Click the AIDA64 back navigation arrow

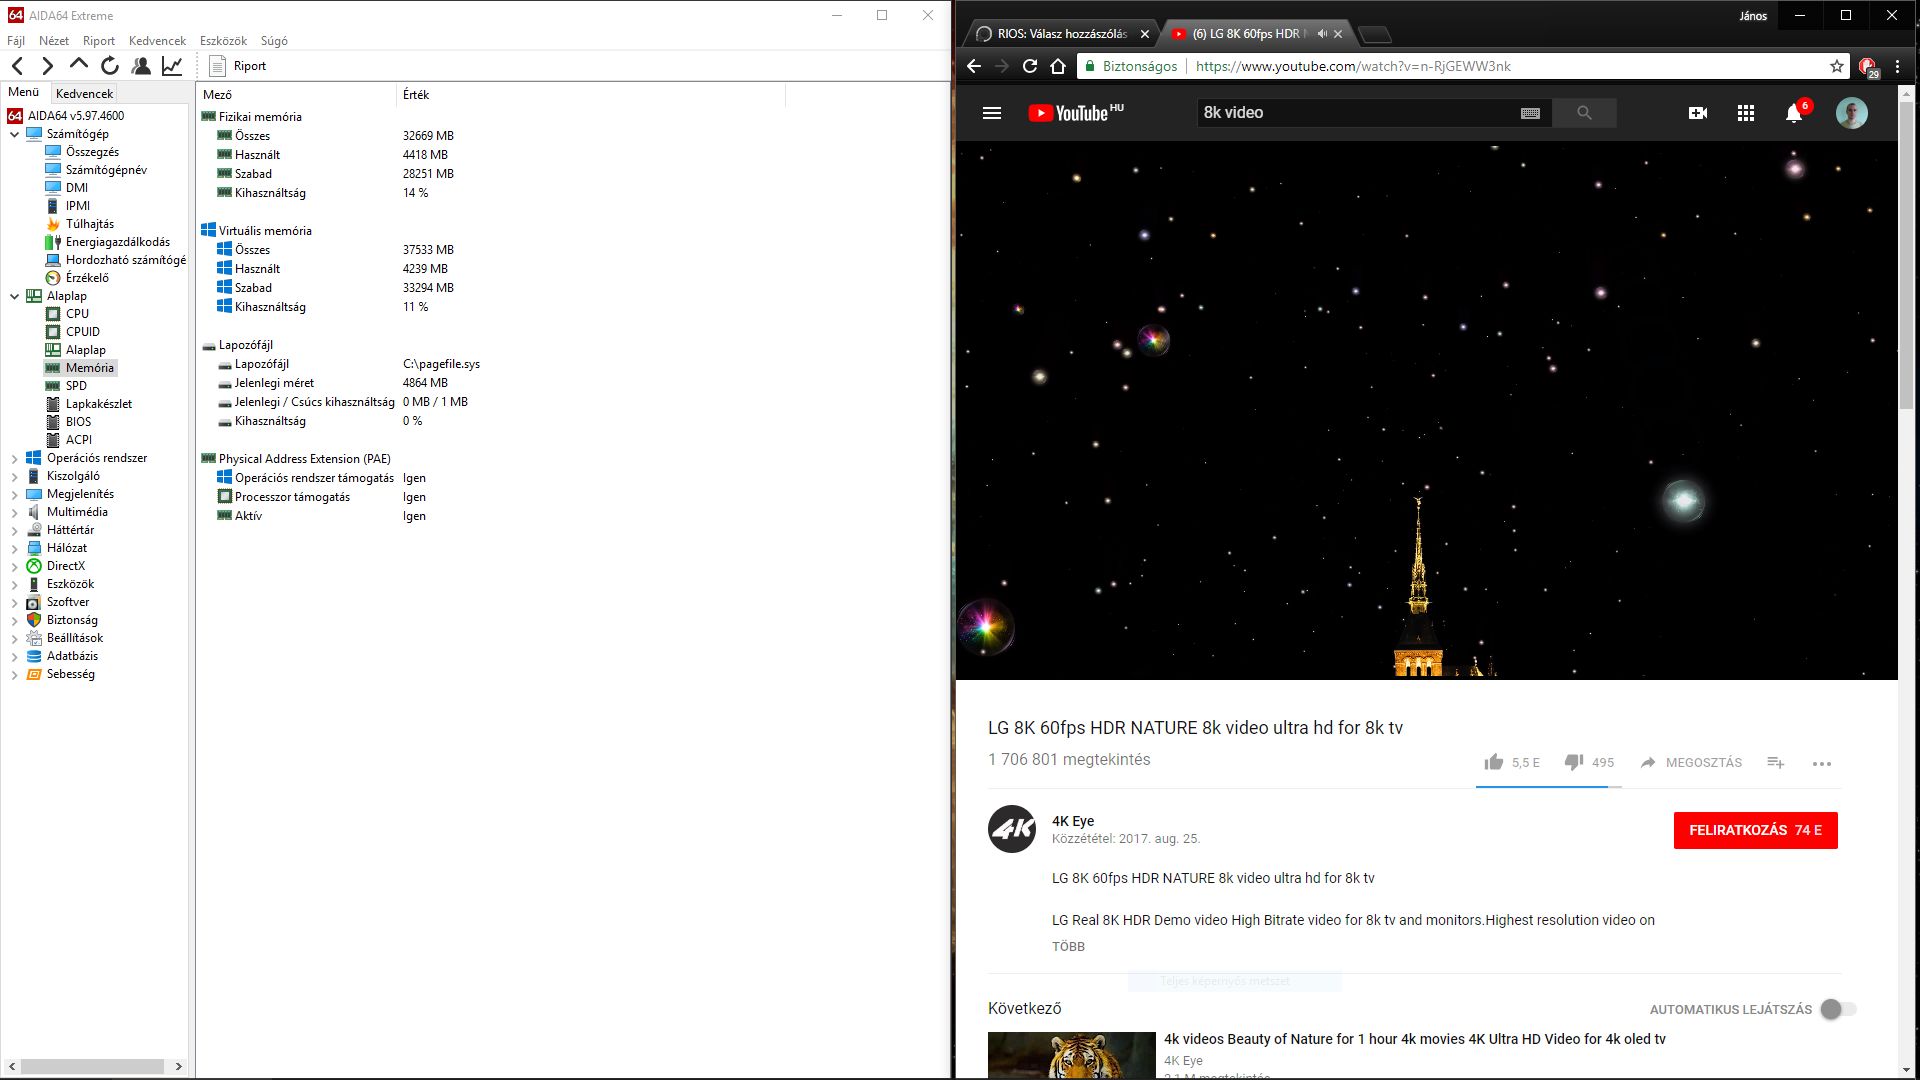click(x=18, y=66)
